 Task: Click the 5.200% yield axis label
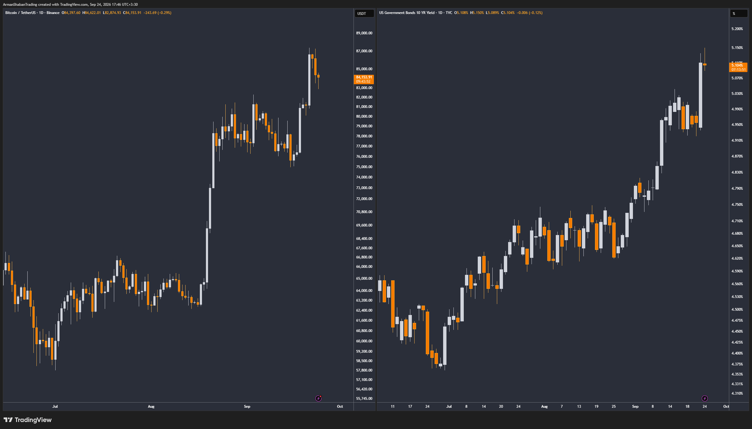(737, 29)
